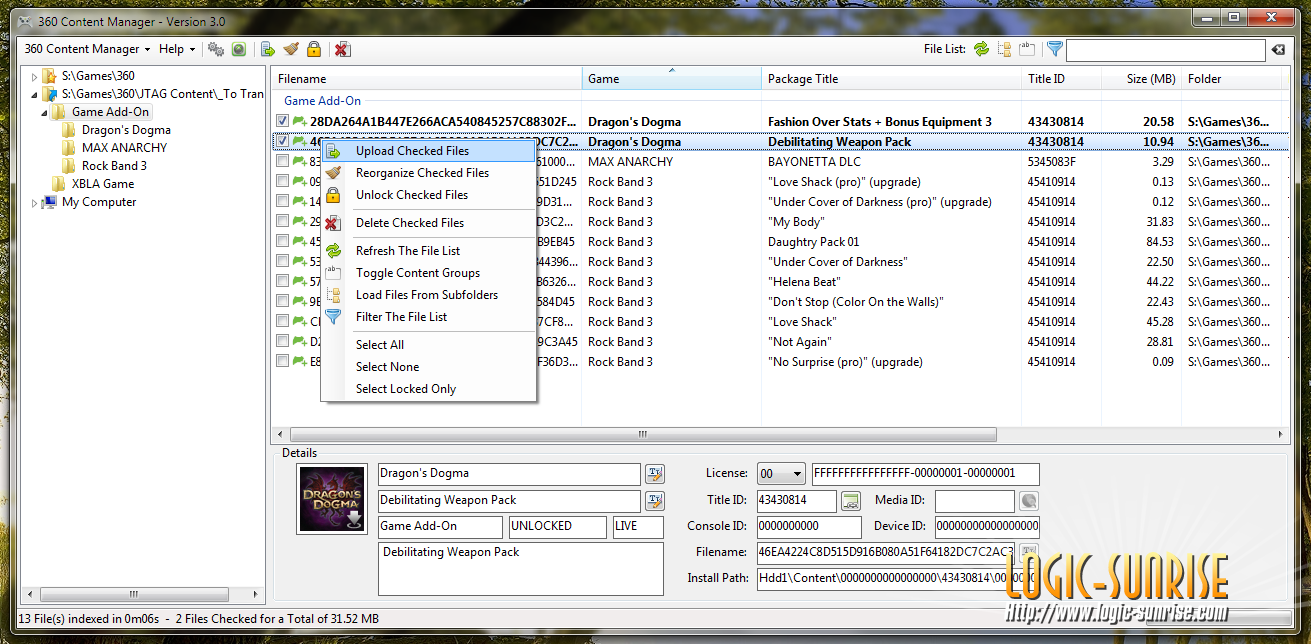Open the 360 Content Manager dropdown menu
This screenshot has width=1311, height=644.
click(87, 49)
